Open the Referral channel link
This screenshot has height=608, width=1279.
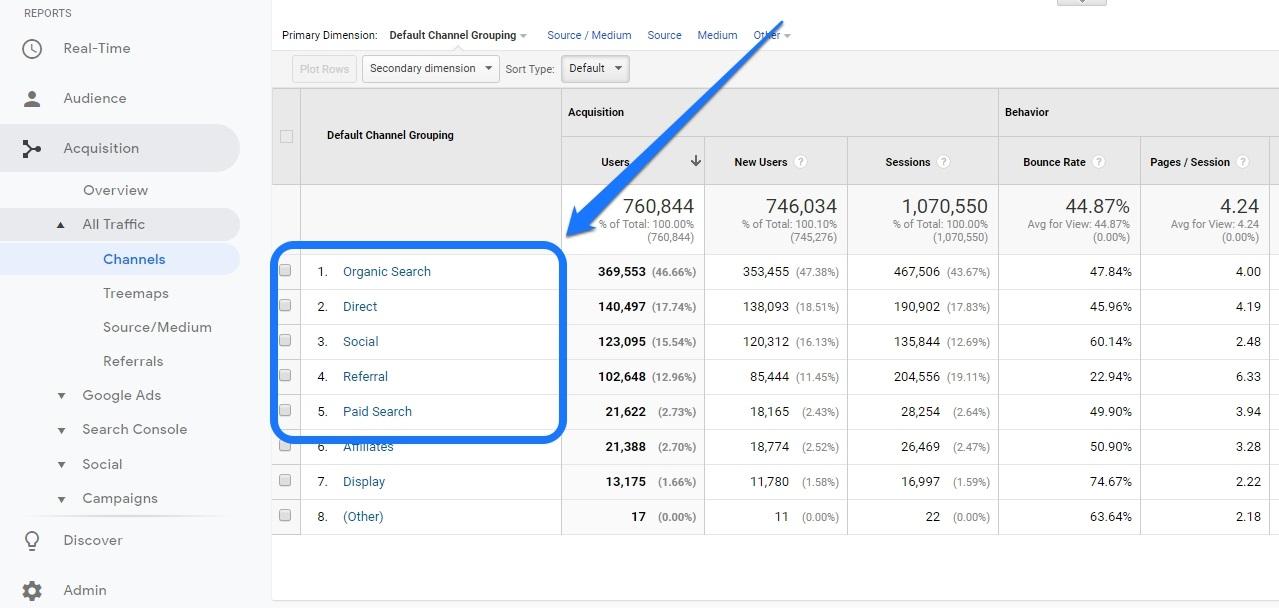pos(365,376)
